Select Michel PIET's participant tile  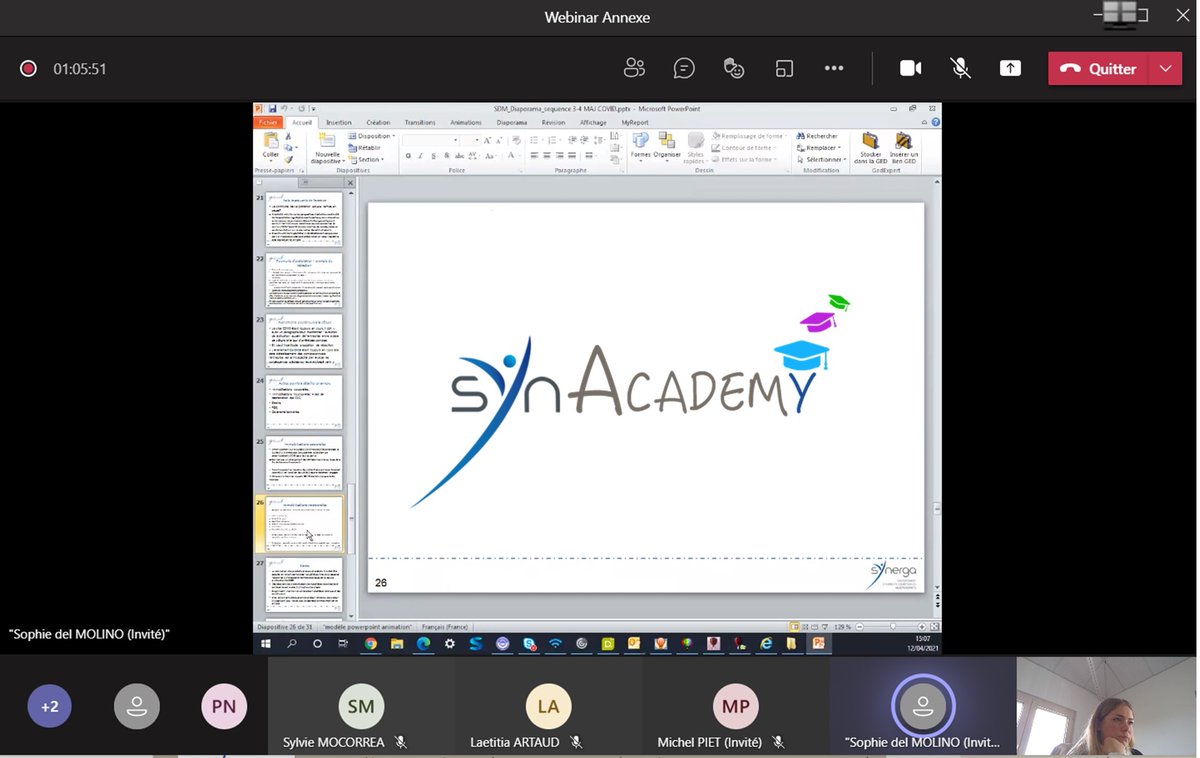735,706
